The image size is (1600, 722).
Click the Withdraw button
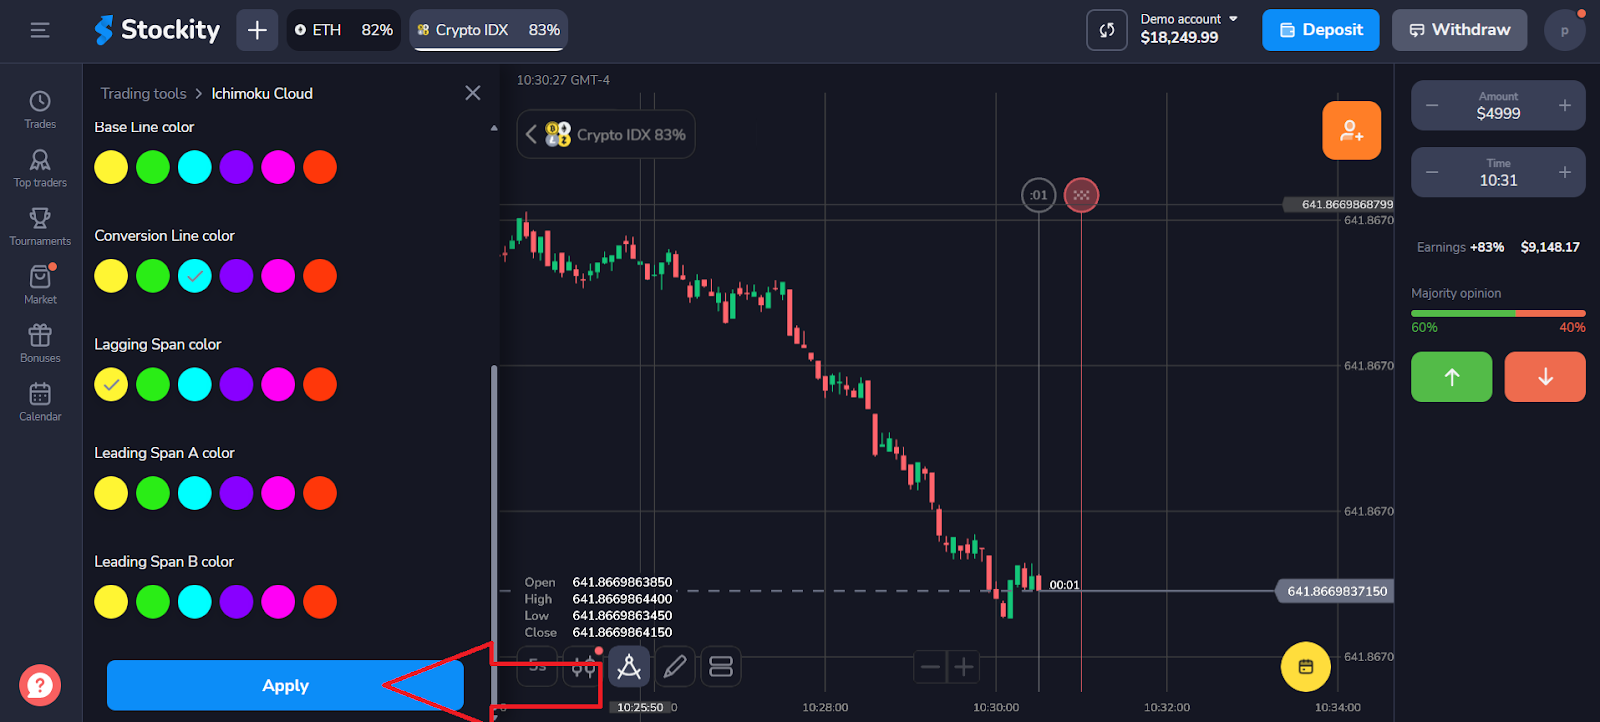click(1460, 30)
